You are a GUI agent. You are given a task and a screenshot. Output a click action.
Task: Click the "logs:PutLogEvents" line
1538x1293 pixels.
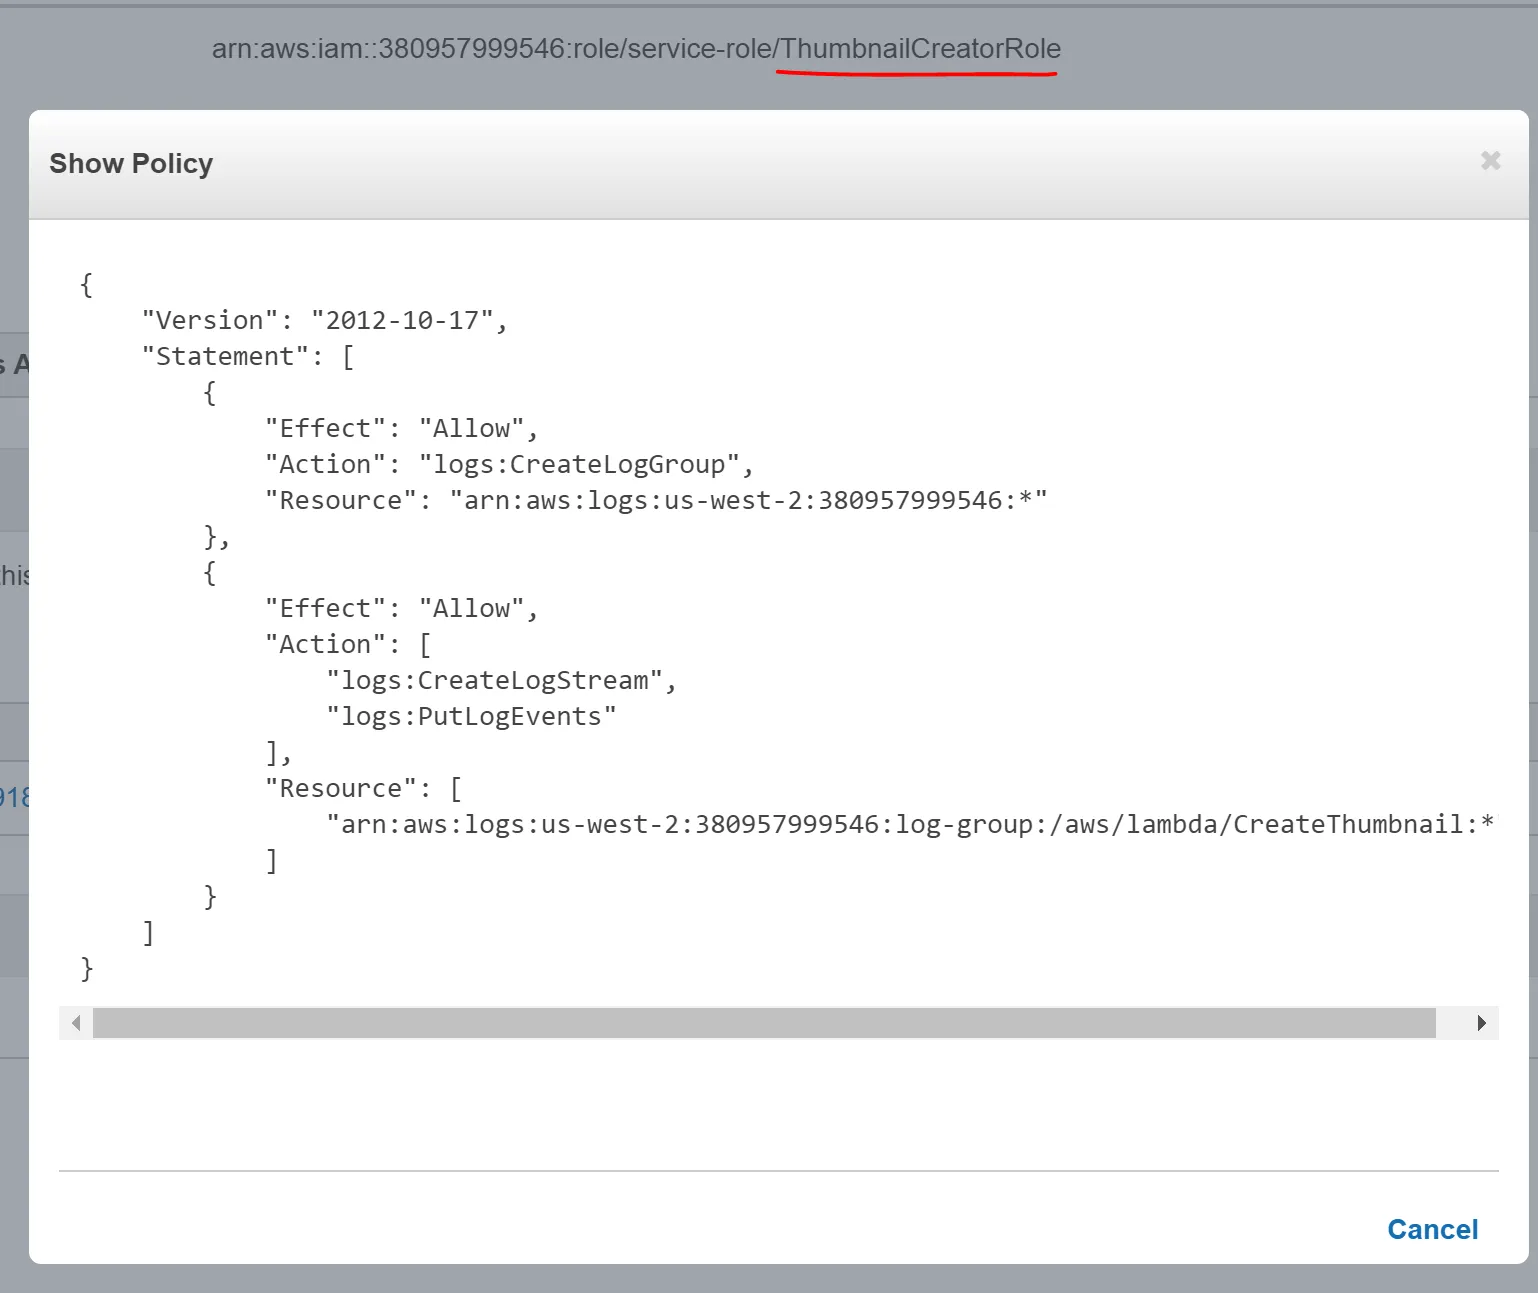[471, 717]
